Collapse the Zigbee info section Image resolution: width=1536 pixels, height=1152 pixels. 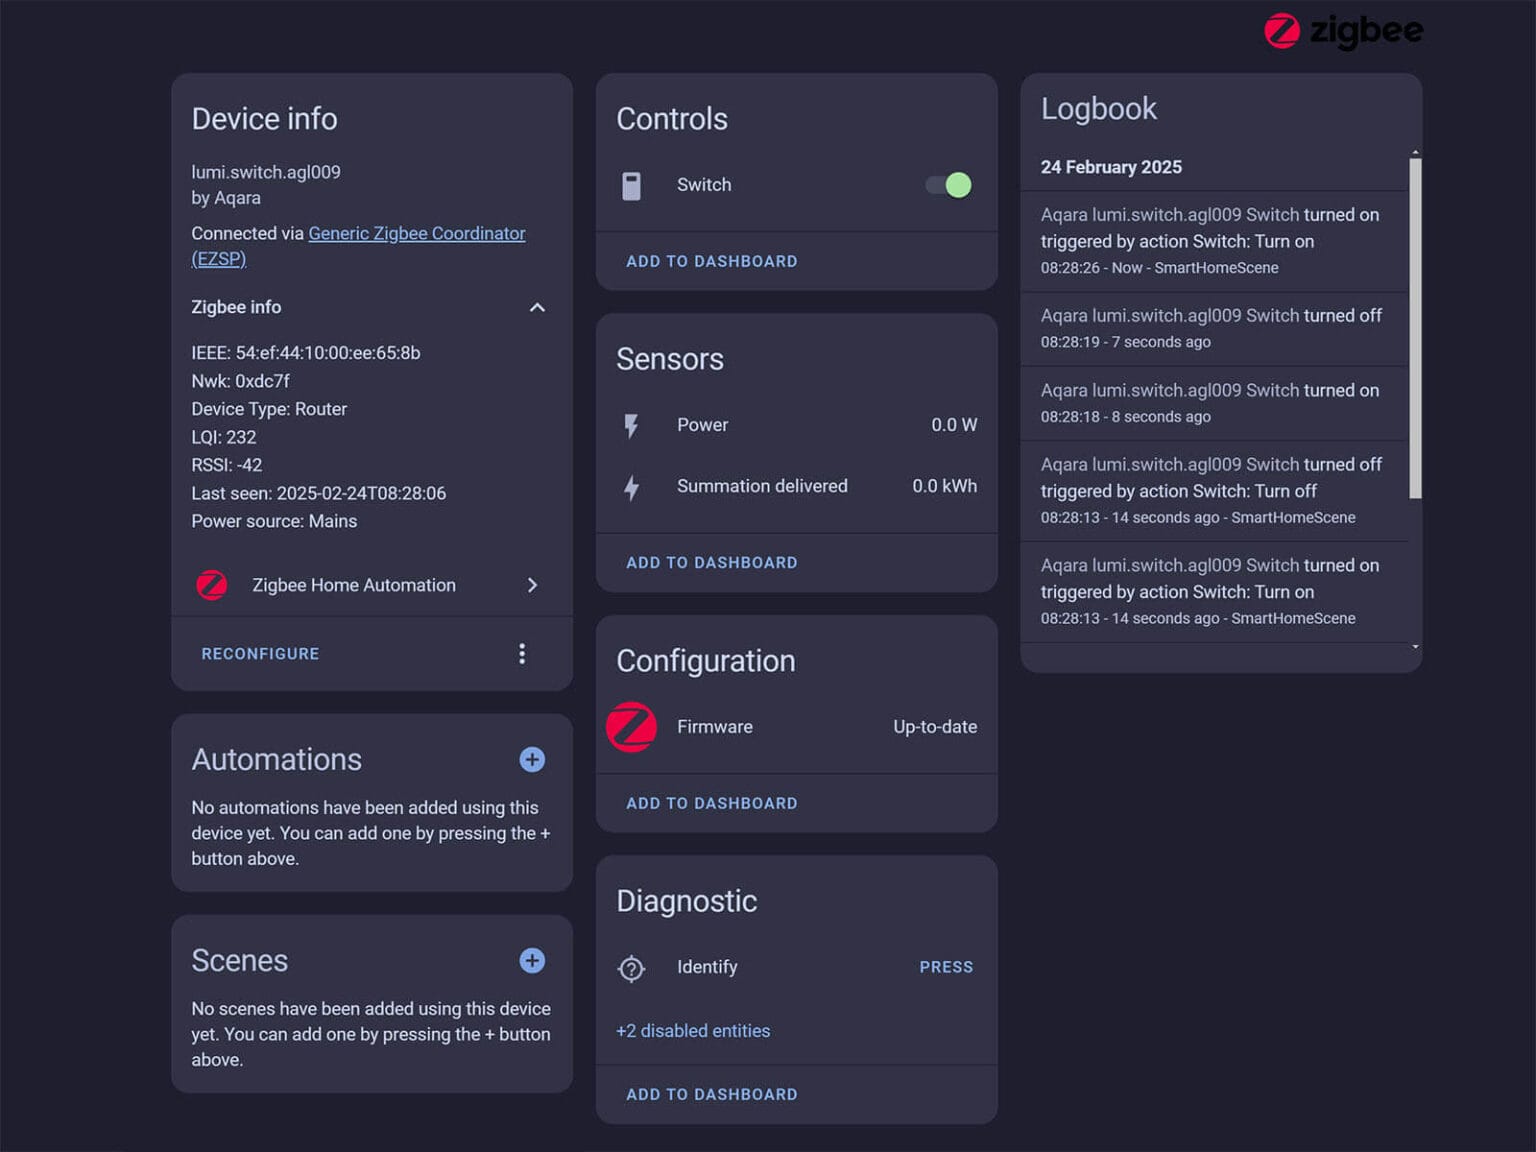tap(537, 308)
